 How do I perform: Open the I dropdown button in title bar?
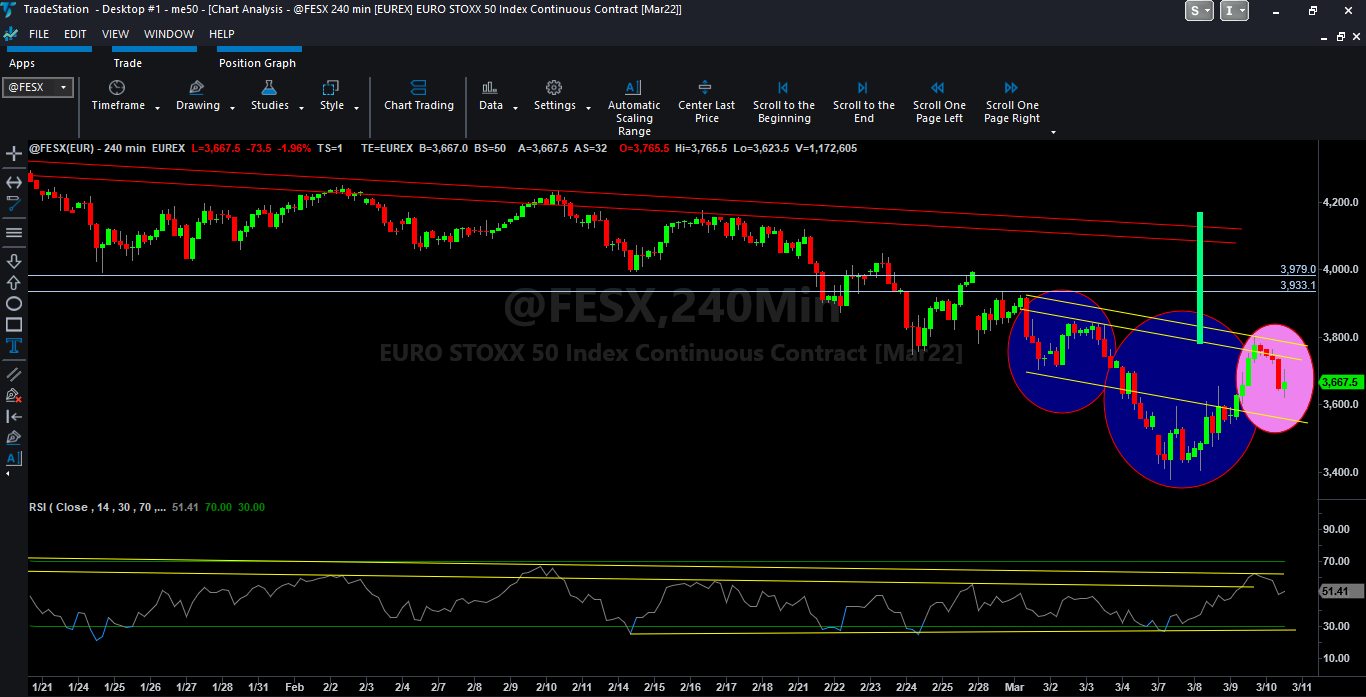[1236, 10]
